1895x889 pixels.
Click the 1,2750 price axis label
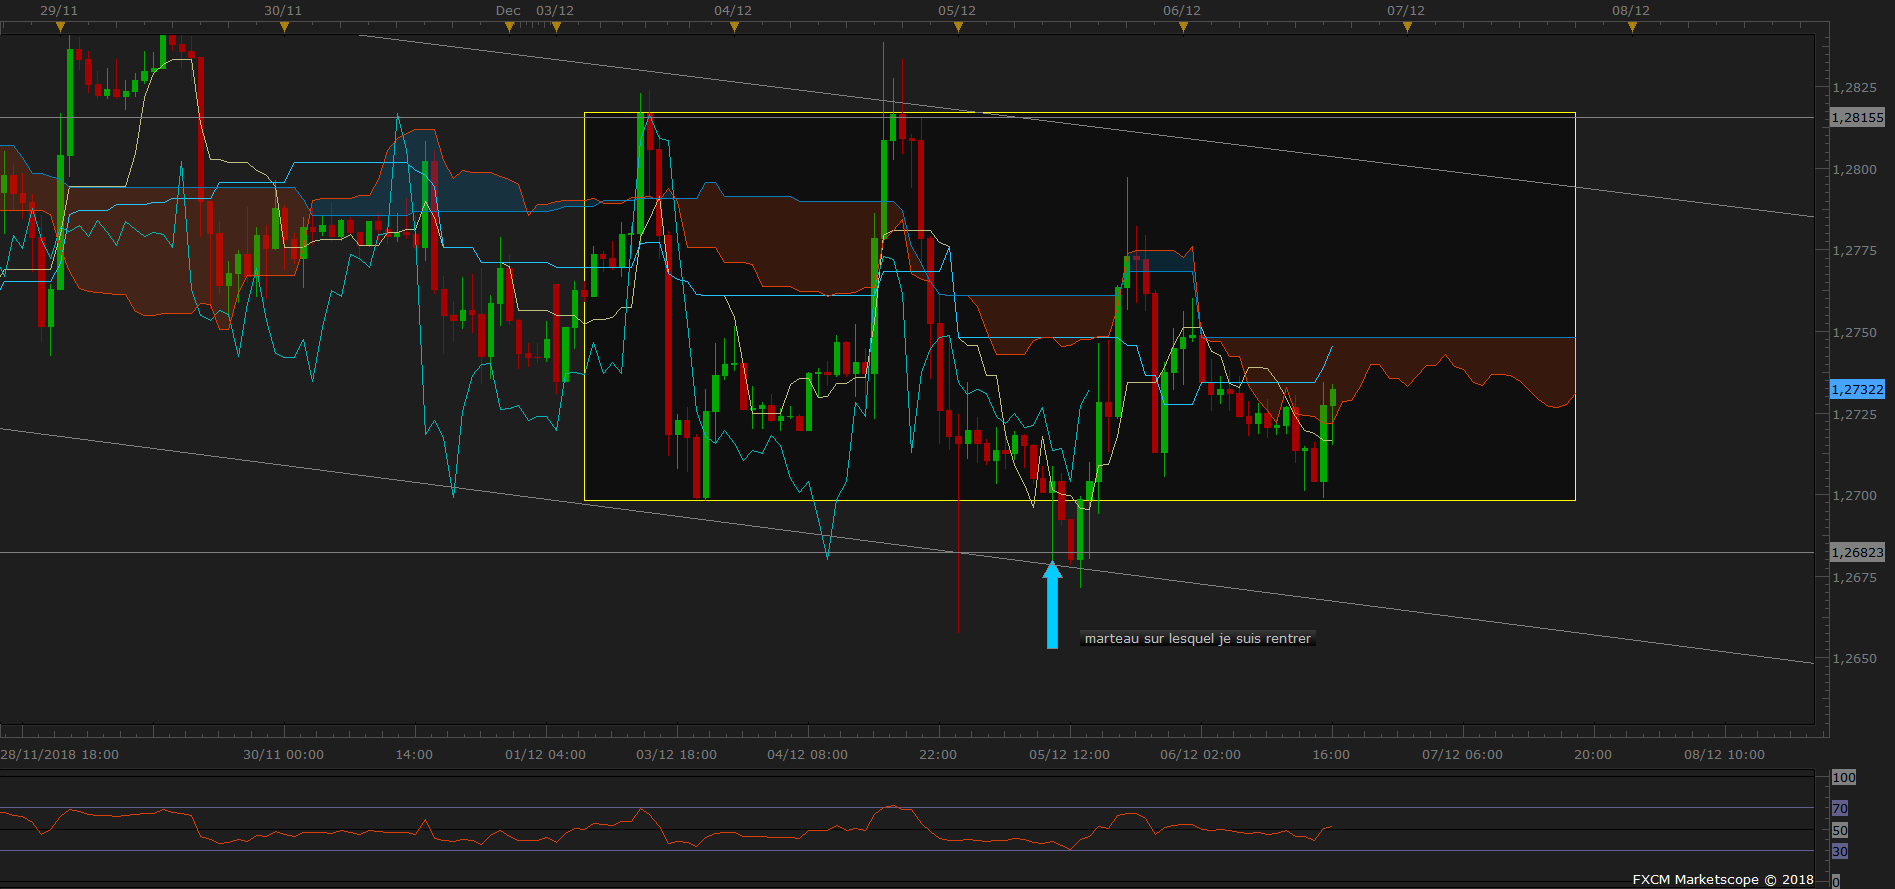click(1855, 333)
